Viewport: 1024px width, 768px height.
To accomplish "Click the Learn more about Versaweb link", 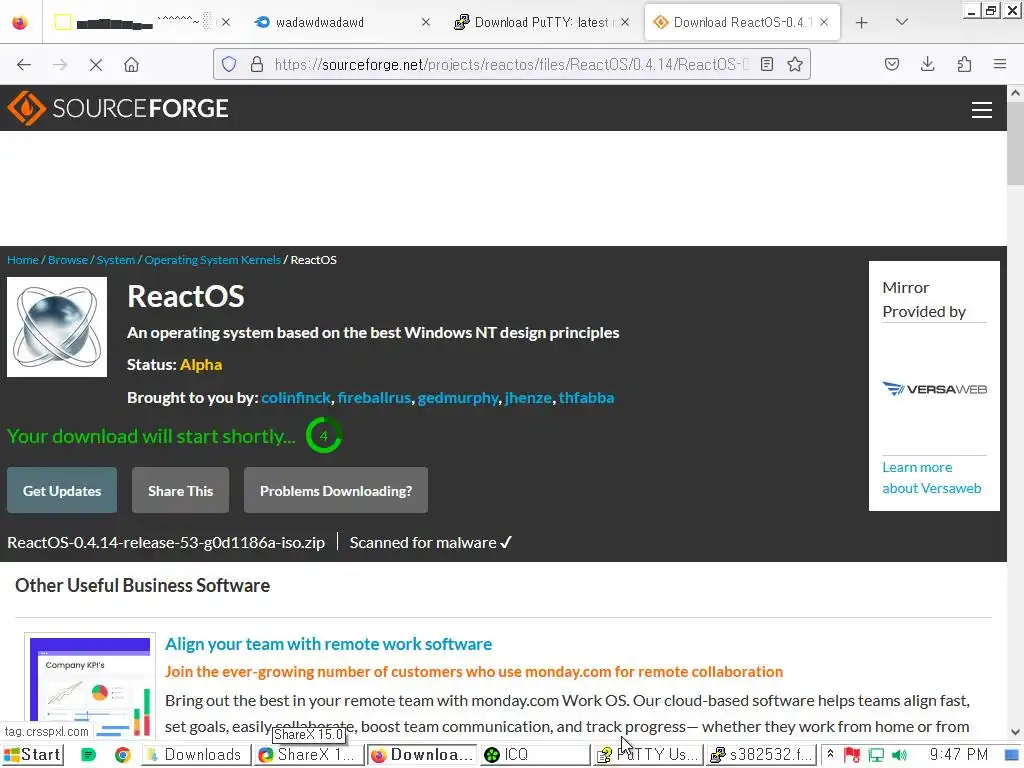I will [932, 478].
